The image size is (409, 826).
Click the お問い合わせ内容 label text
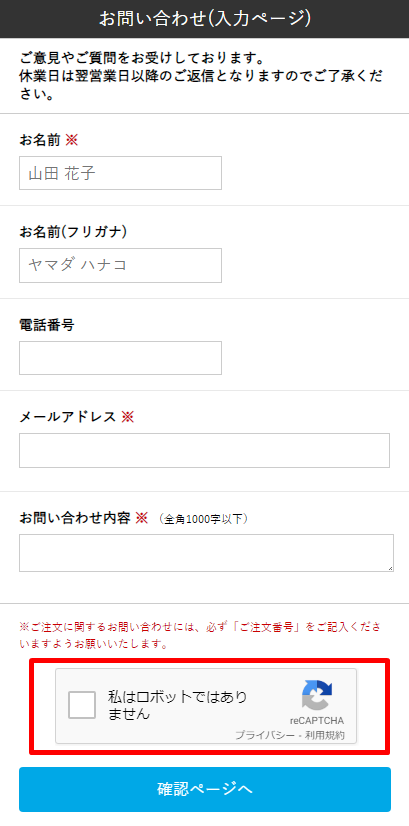[x=74, y=518]
